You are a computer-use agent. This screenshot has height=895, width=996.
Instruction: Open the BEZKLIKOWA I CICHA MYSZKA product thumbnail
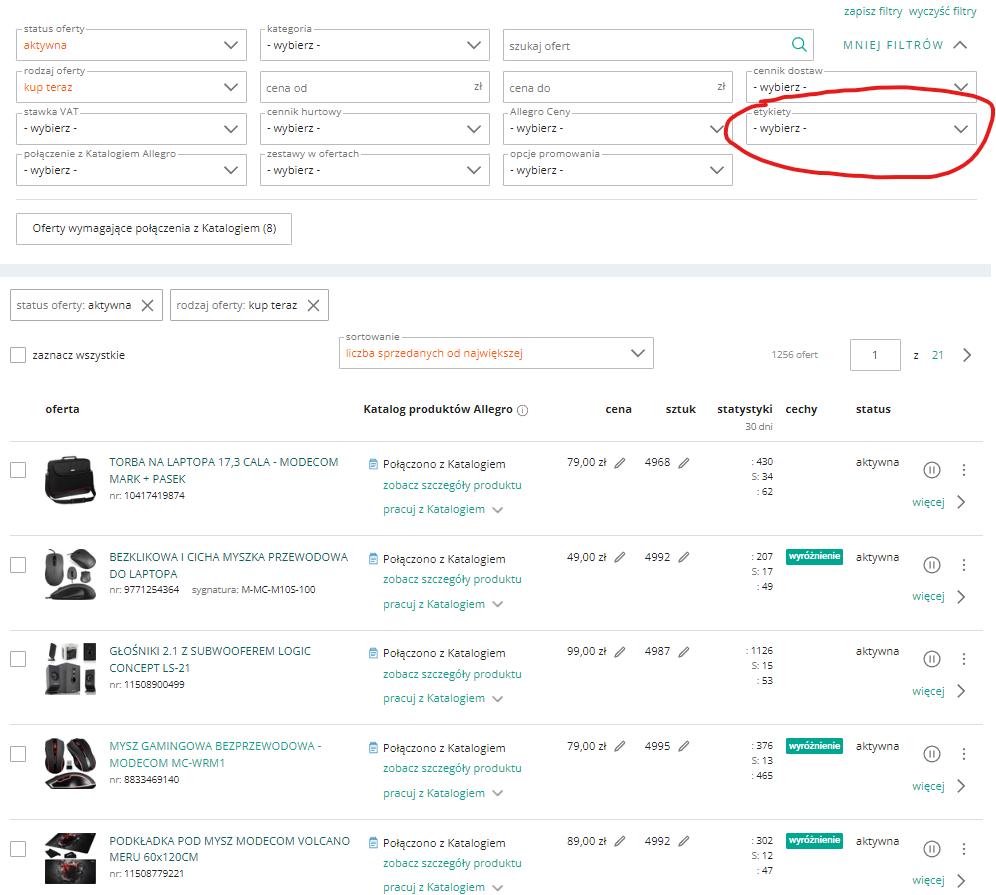coord(72,574)
